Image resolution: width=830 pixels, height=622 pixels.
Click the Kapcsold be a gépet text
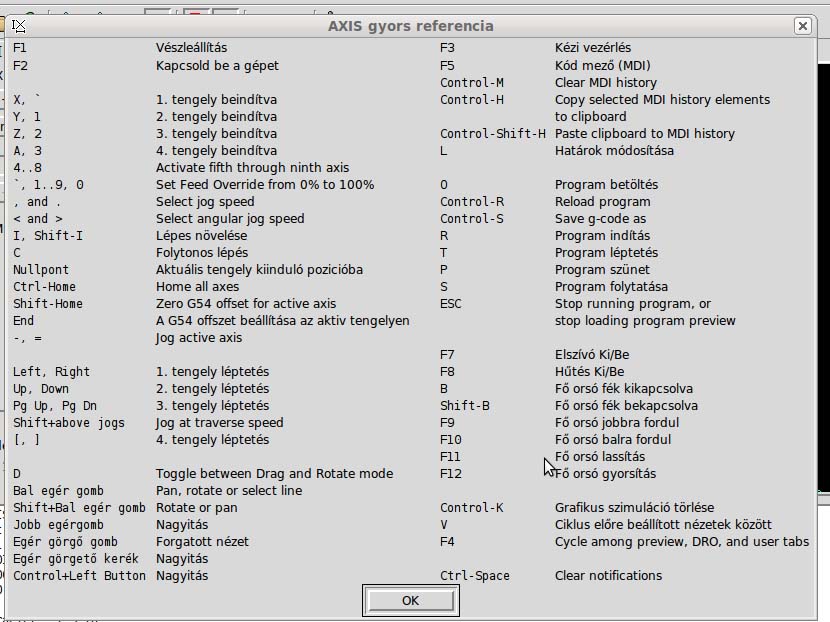tap(217, 66)
